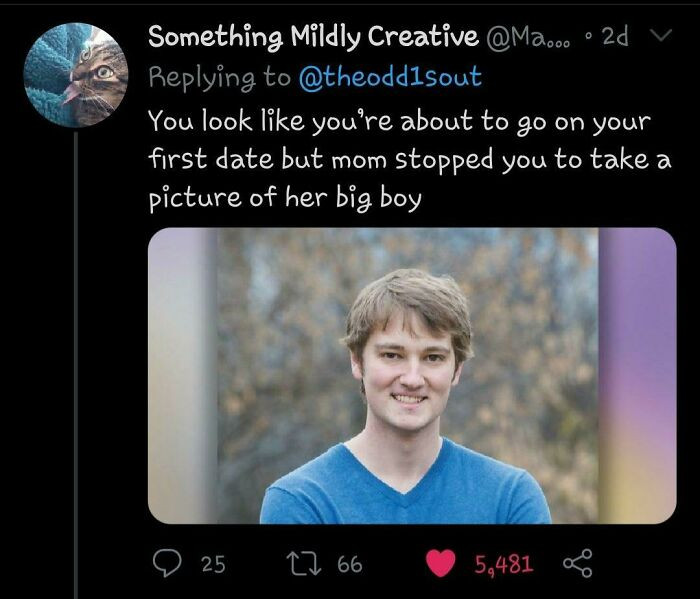Unlike the tweet via red heart icon
The image size is (700, 599).
(x=441, y=563)
